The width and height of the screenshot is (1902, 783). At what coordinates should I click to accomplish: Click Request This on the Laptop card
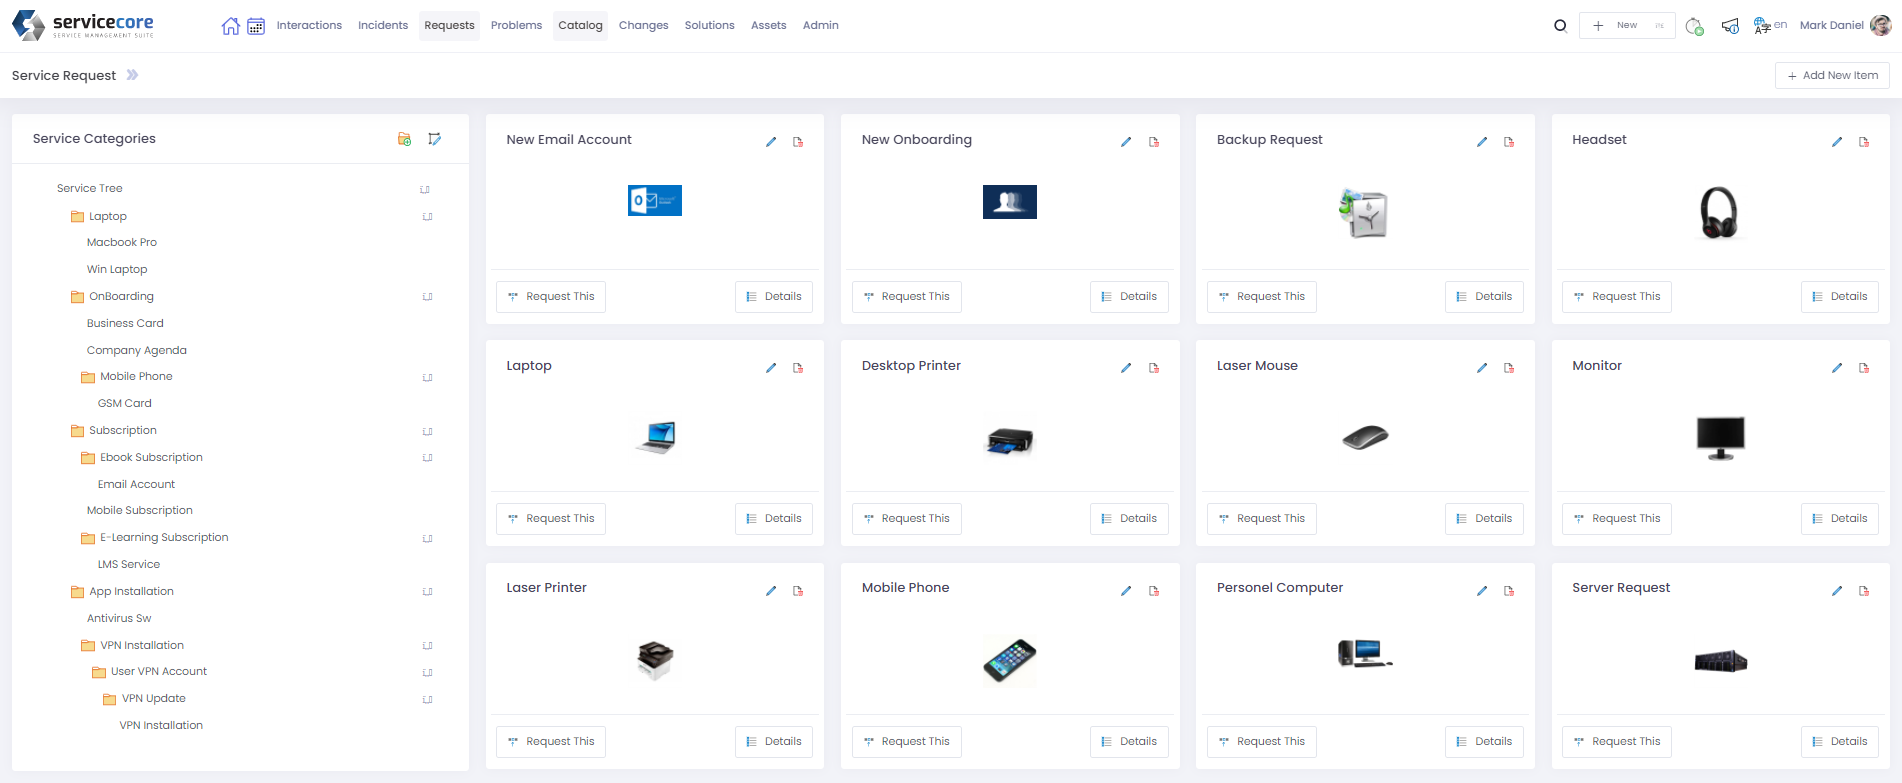(551, 518)
